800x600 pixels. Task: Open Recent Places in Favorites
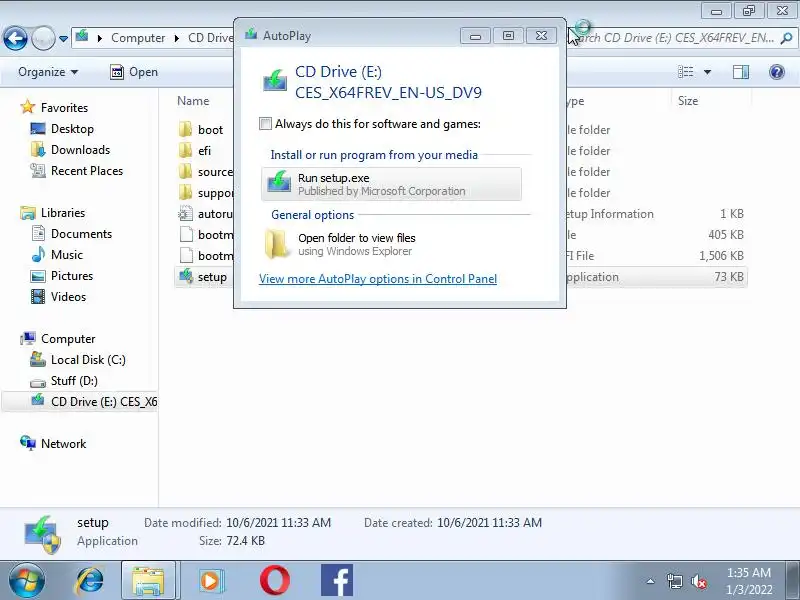tap(87, 170)
